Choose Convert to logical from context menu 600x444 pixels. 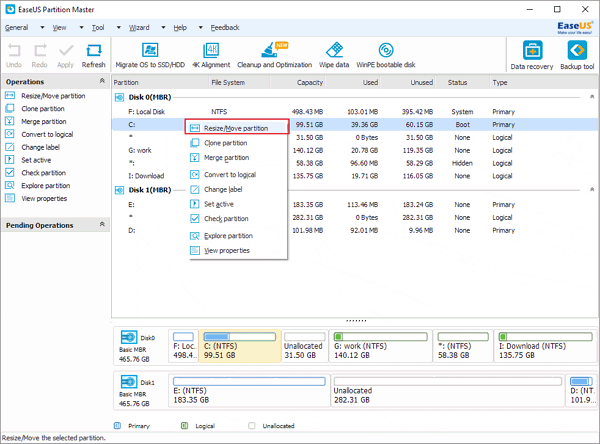point(238,175)
